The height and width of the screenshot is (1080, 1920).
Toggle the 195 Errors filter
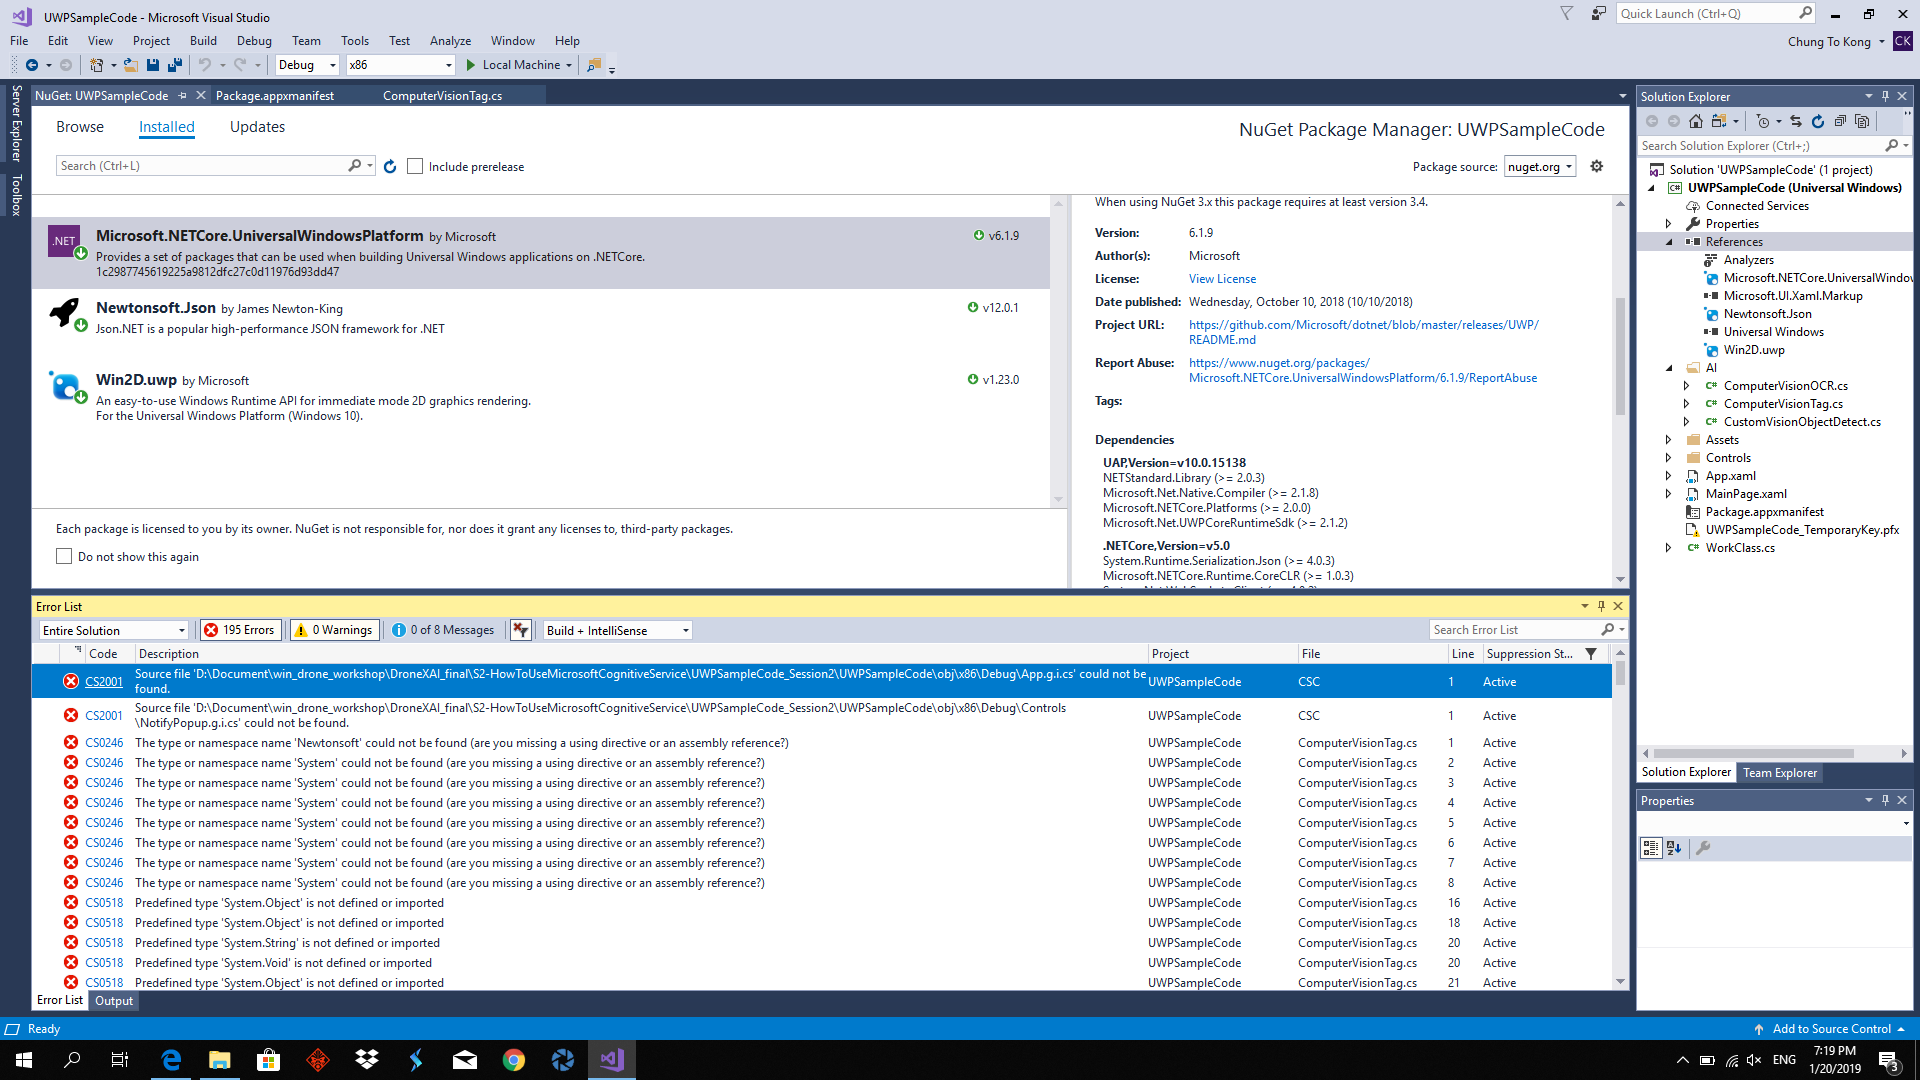[x=239, y=630]
